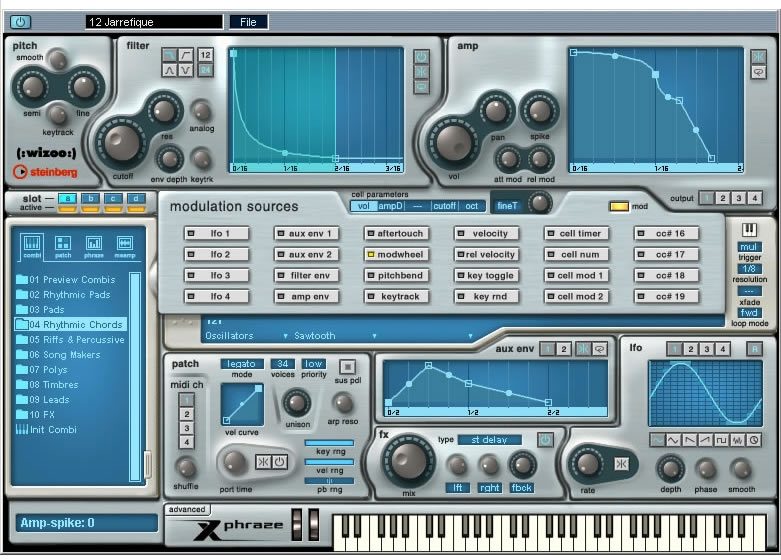Click the amp envelope sync icon
This screenshot has height=560, width=781.
pos(758,56)
